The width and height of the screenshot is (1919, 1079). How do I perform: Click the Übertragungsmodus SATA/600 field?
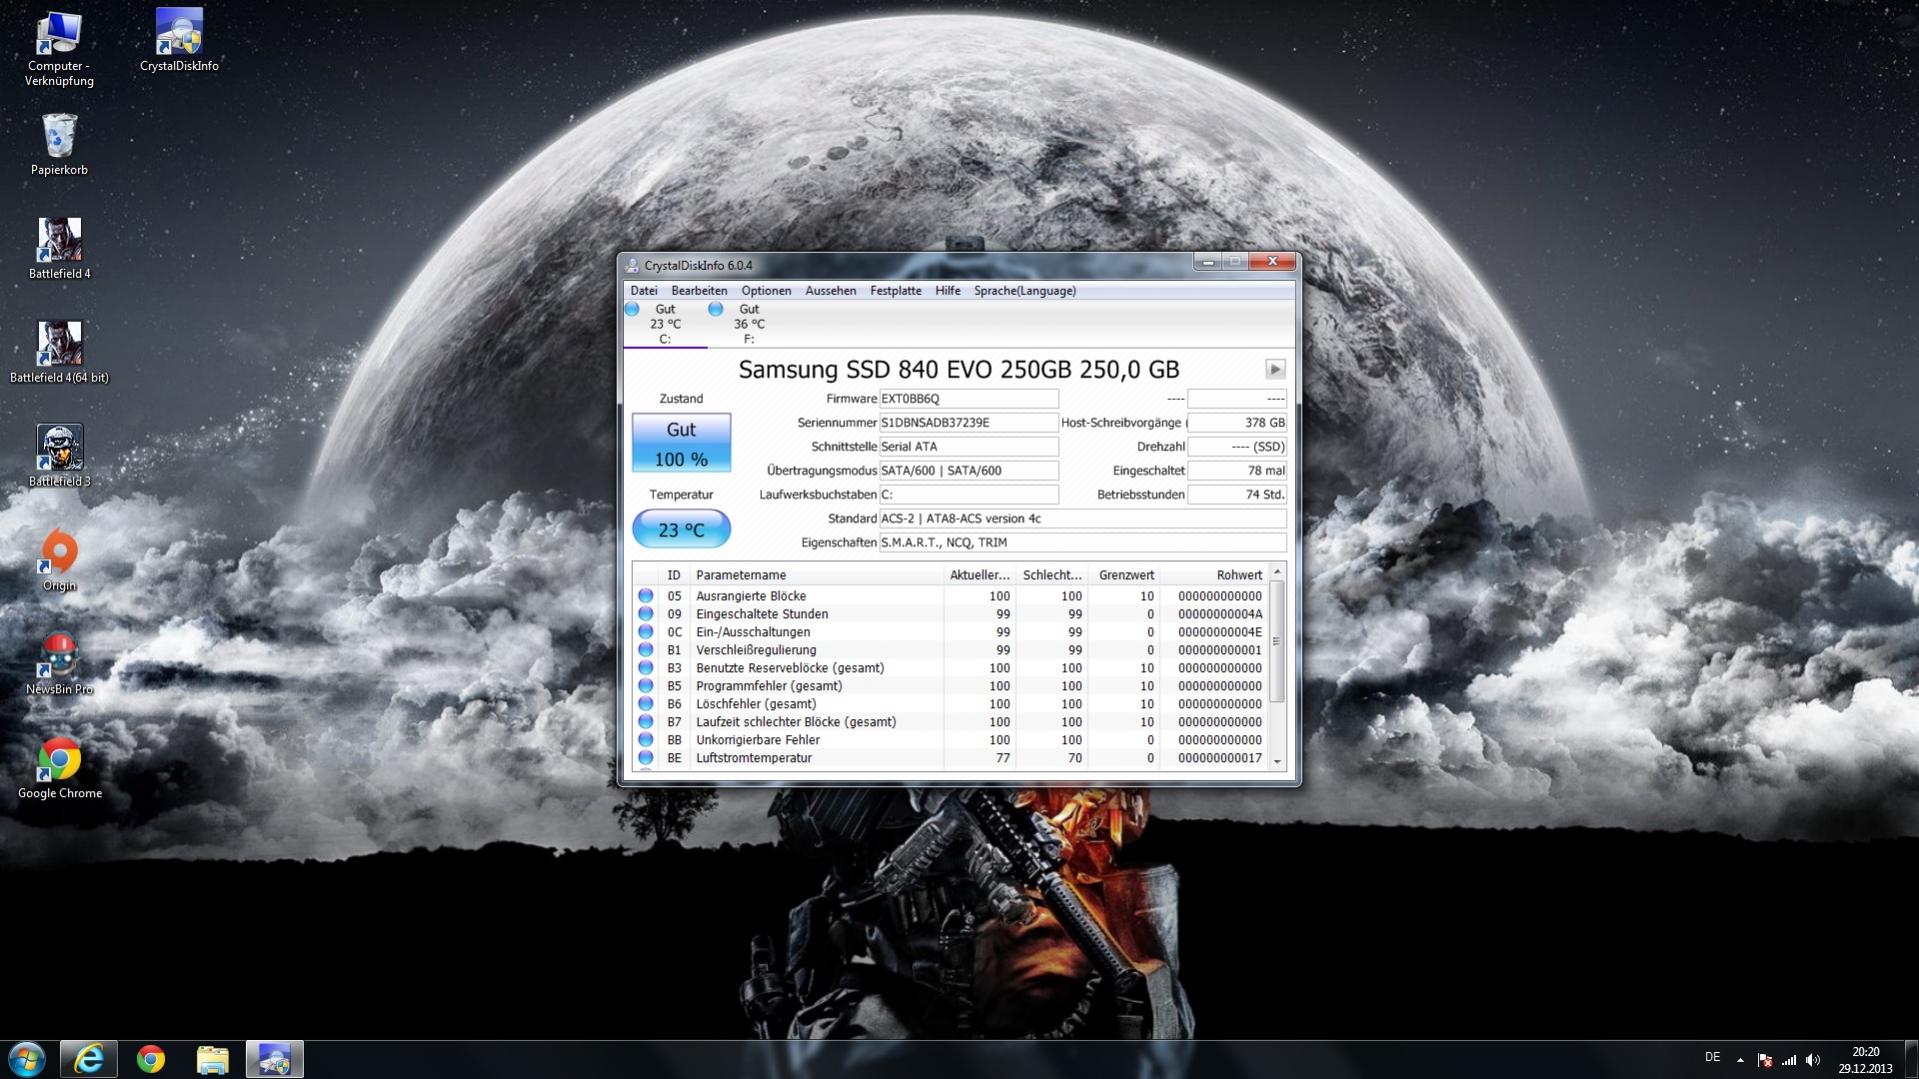pos(968,471)
